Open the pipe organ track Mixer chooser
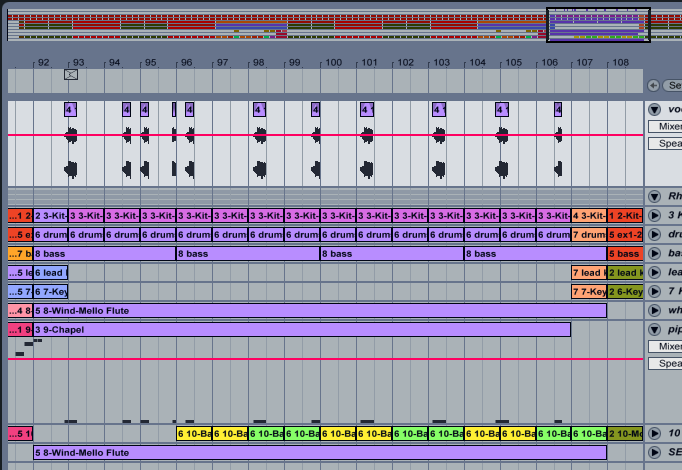This screenshot has width=682, height=470. tap(665, 346)
